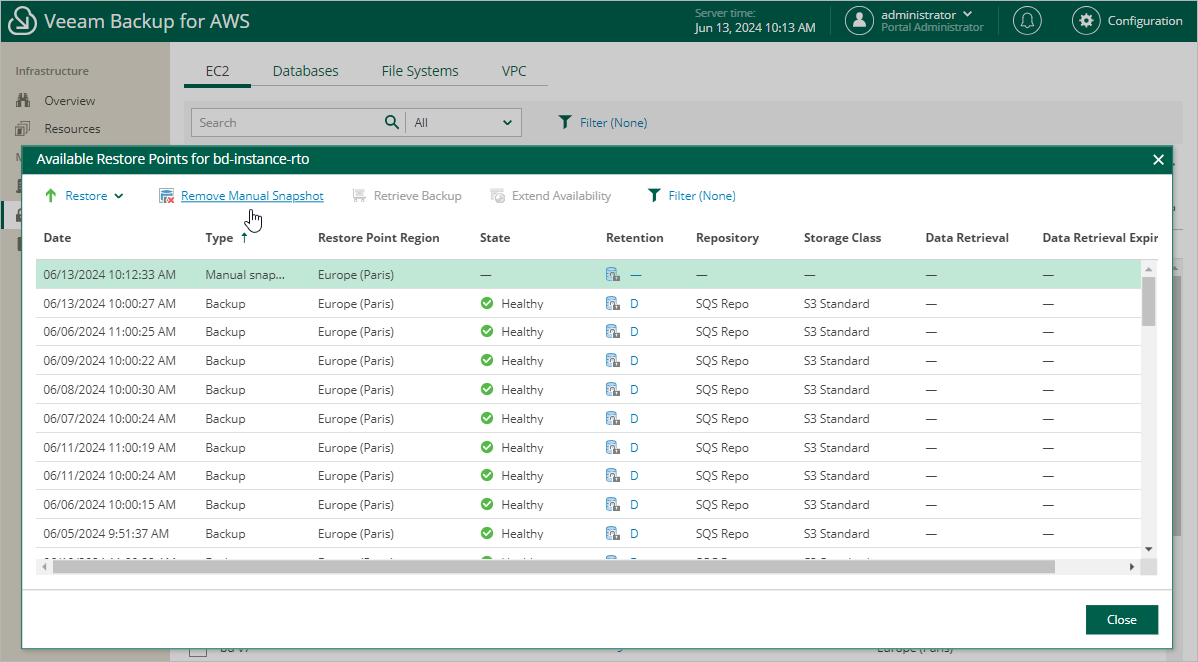Viewport: 1198px width, 662px height.
Task: Click retention link D for 06/13/2024 10:00:27 AM
Action: (634, 303)
